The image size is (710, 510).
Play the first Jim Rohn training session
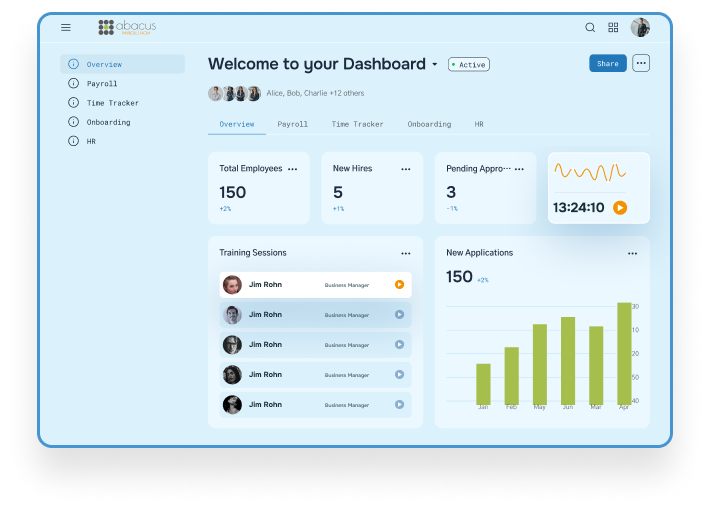pyautogui.click(x=399, y=285)
